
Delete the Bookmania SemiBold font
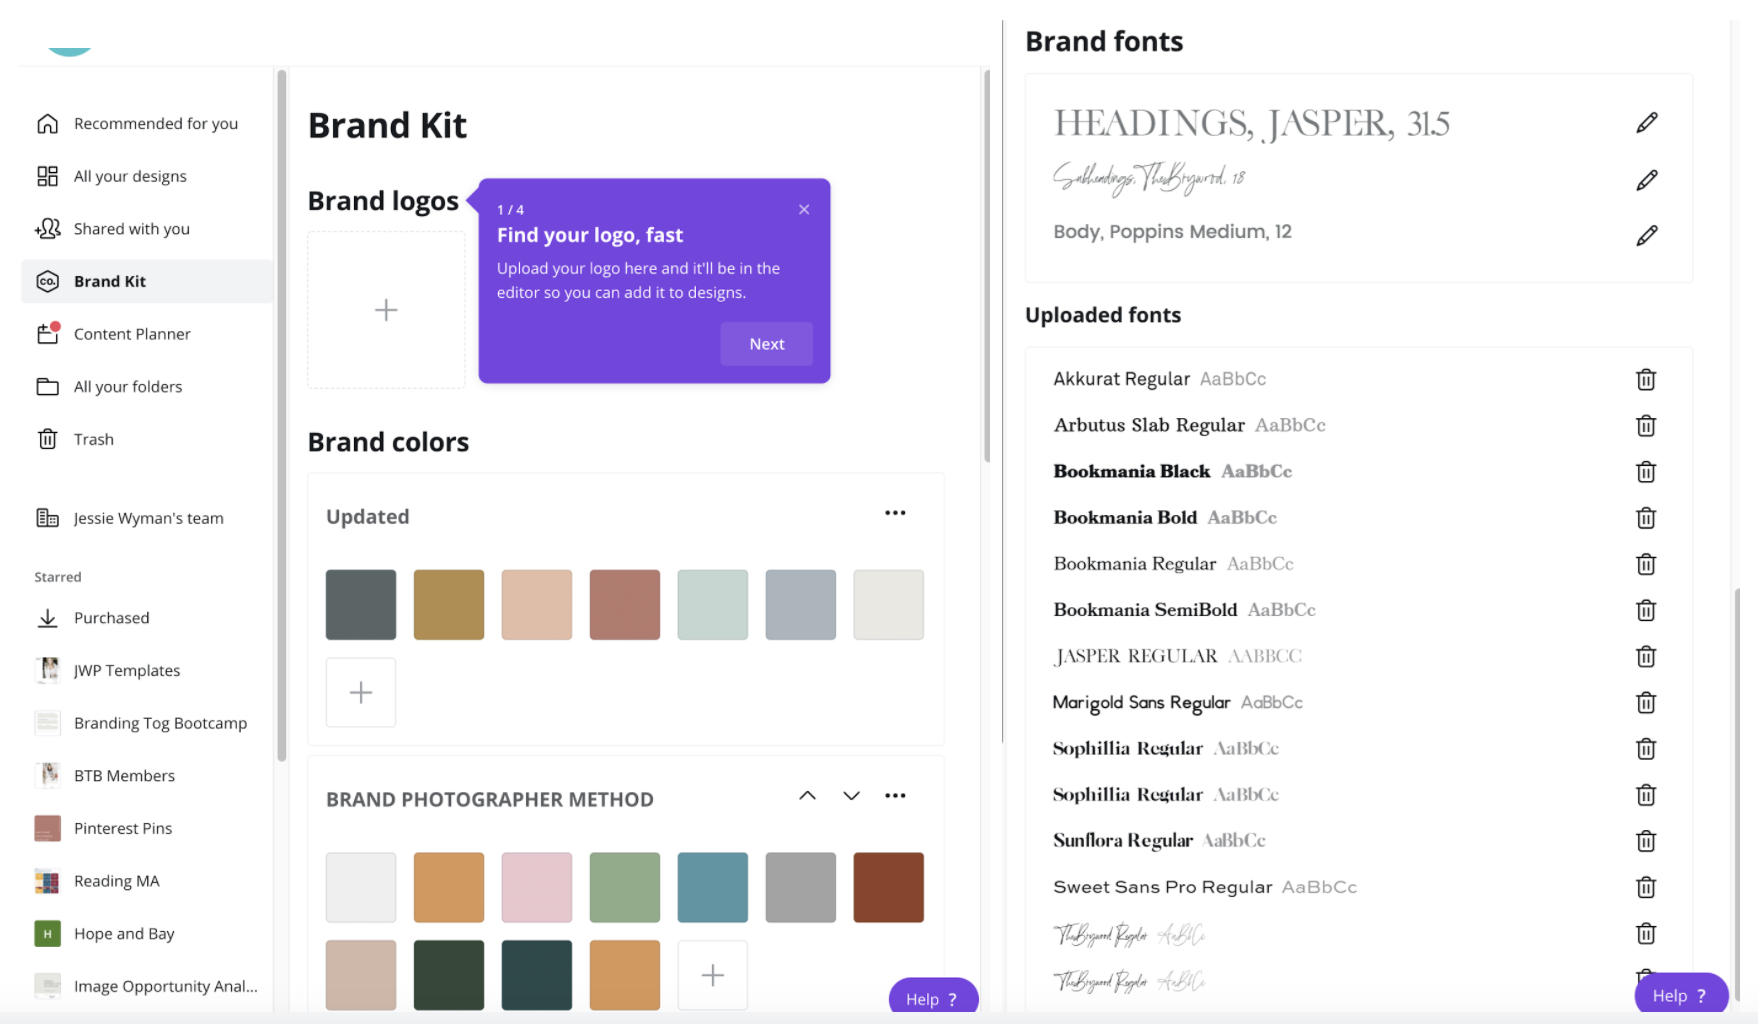point(1645,610)
